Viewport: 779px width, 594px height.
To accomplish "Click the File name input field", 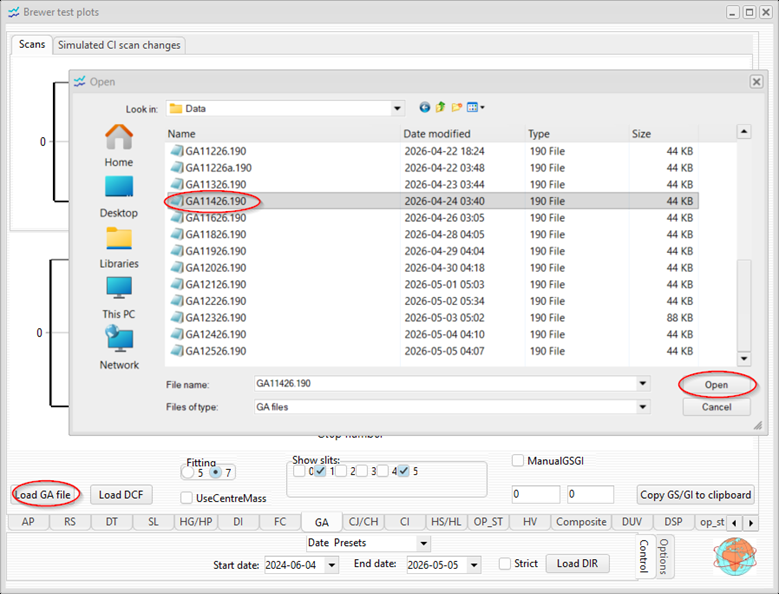I will click(x=445, y=383).
